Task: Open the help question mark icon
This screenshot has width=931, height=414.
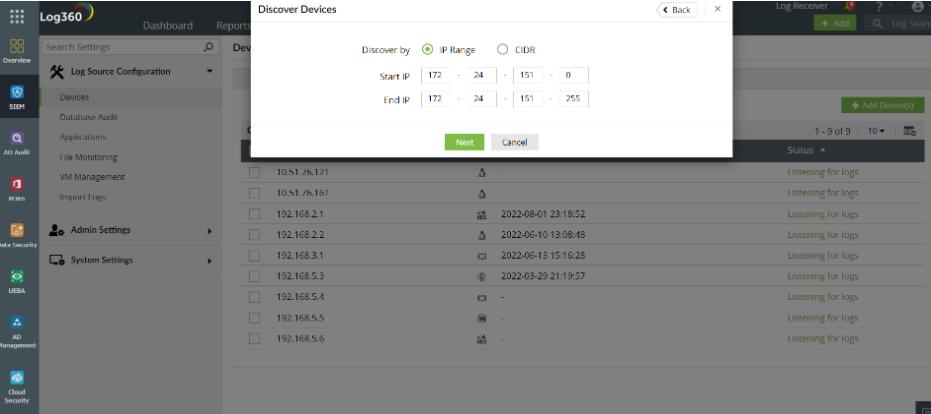Action: pyautogui.click(x=879, y=7)
